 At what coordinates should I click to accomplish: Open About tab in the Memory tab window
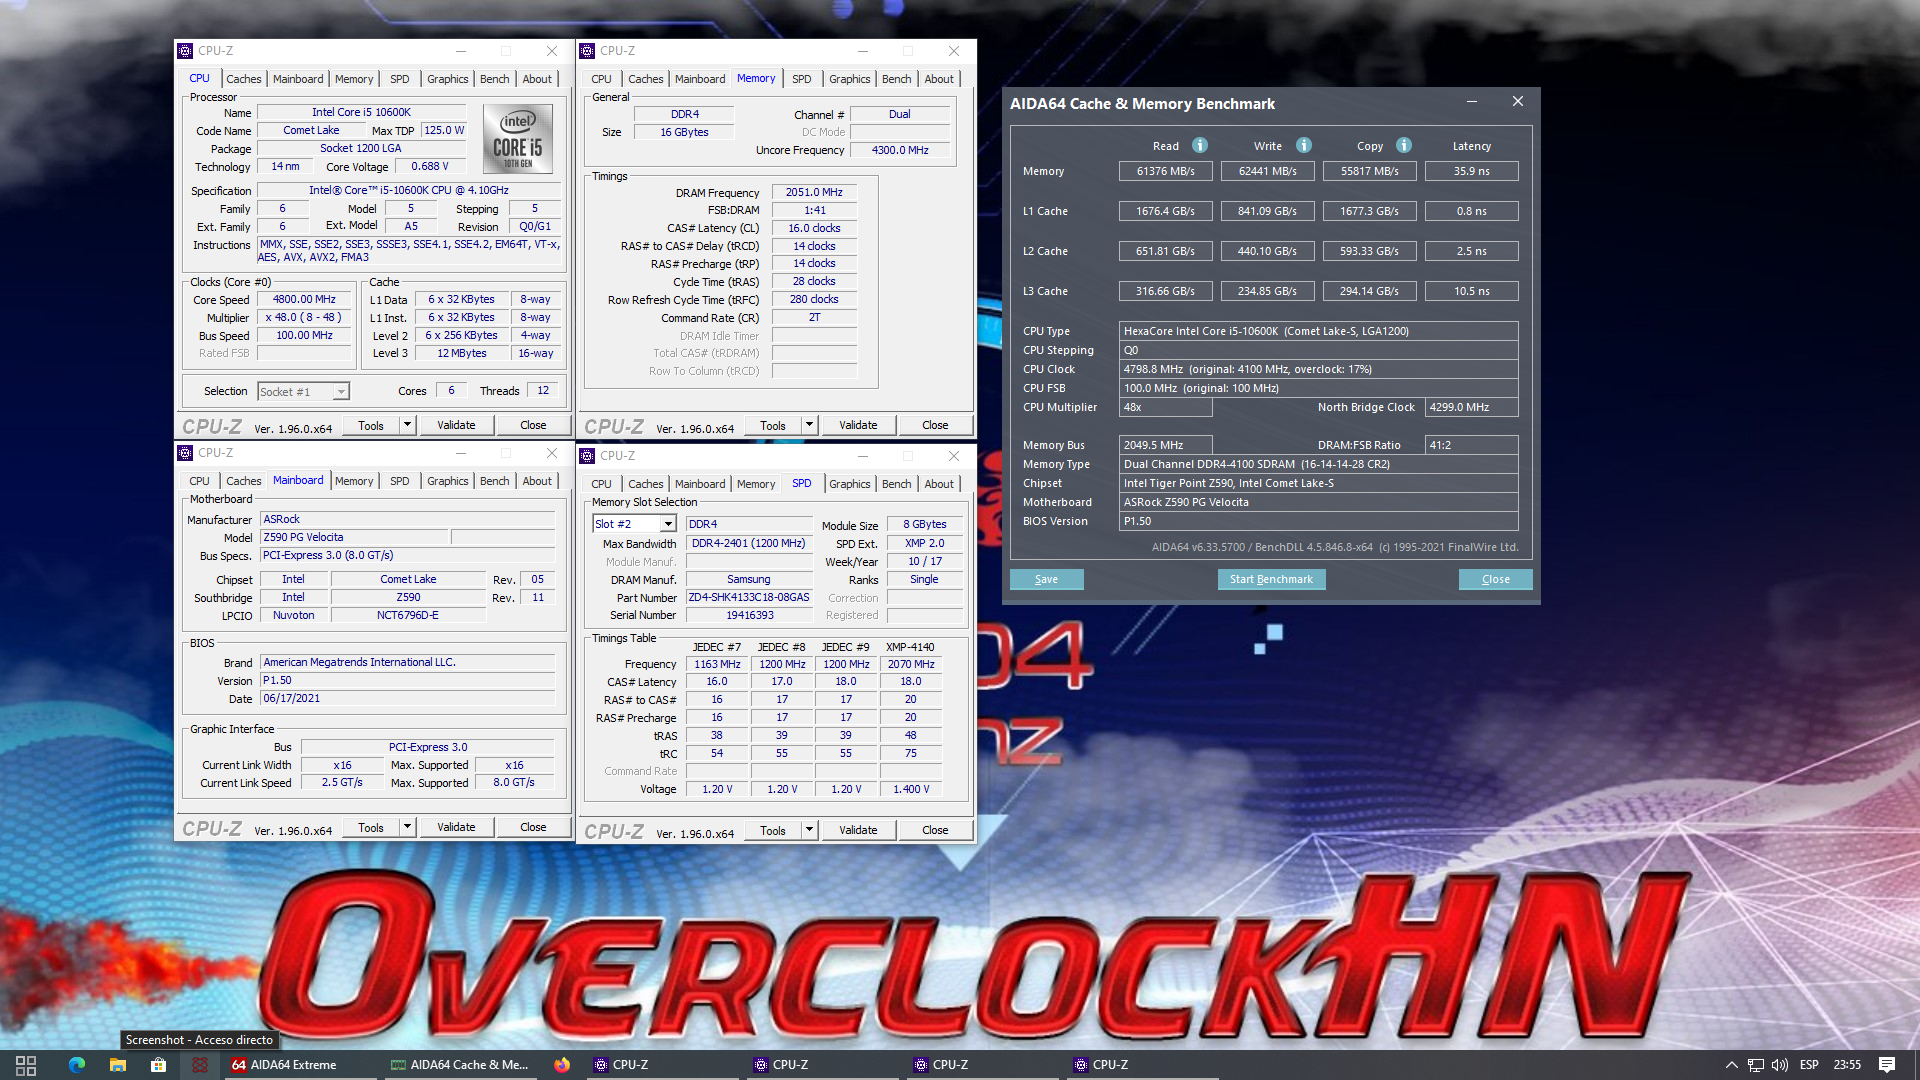938,79
